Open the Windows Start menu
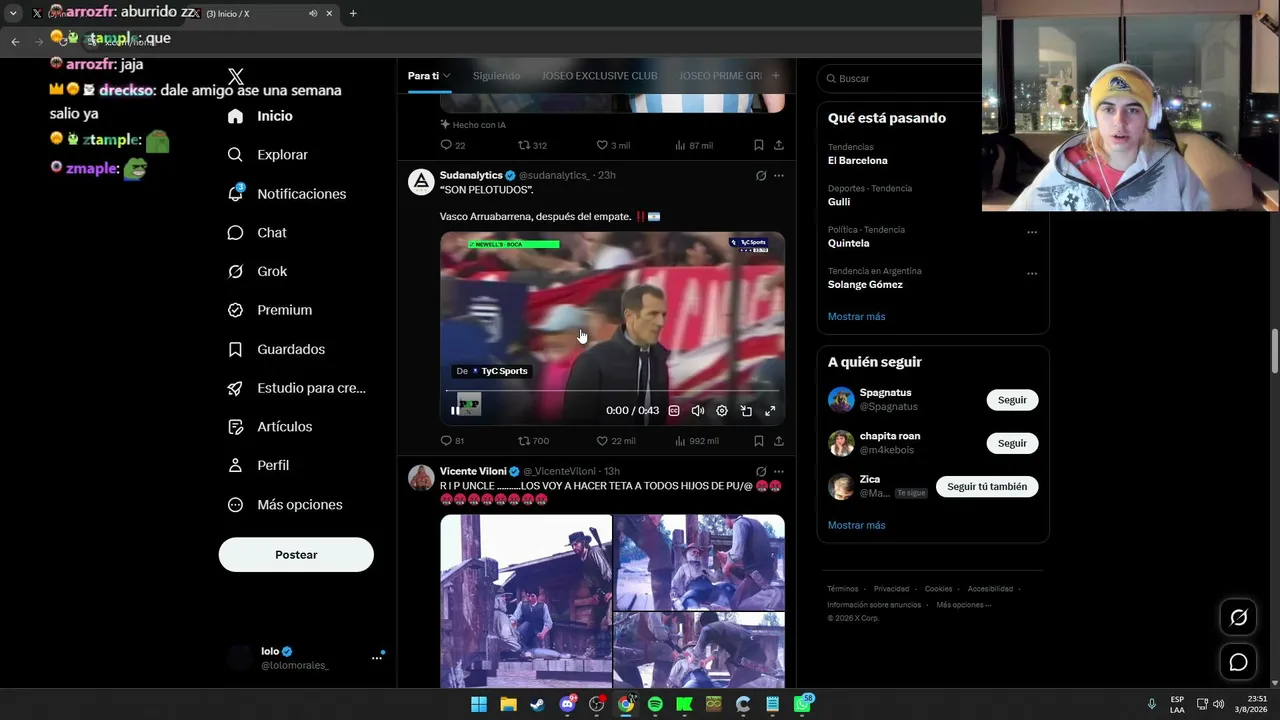 pyautogui.click(x=479, y=704)
